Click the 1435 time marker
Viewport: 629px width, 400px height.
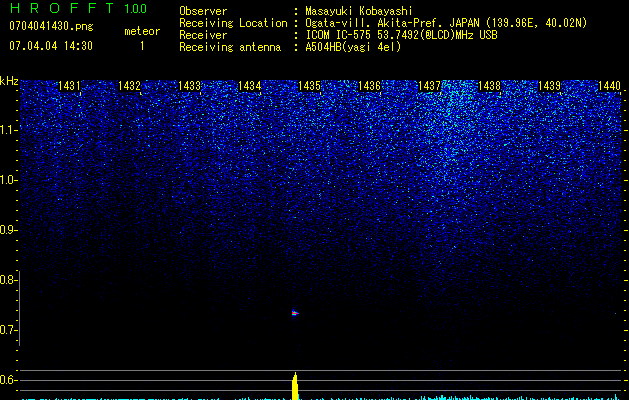310,86
